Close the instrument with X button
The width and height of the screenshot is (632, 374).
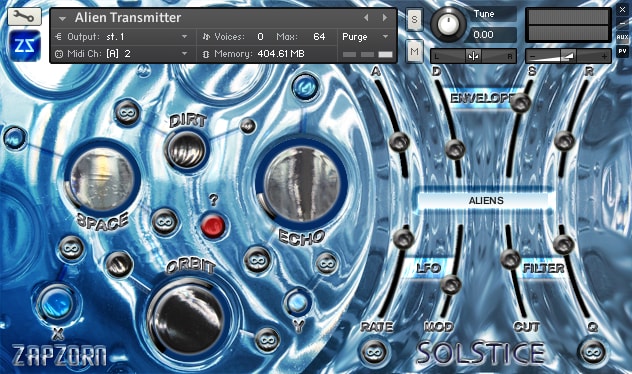tap(622, 10)
